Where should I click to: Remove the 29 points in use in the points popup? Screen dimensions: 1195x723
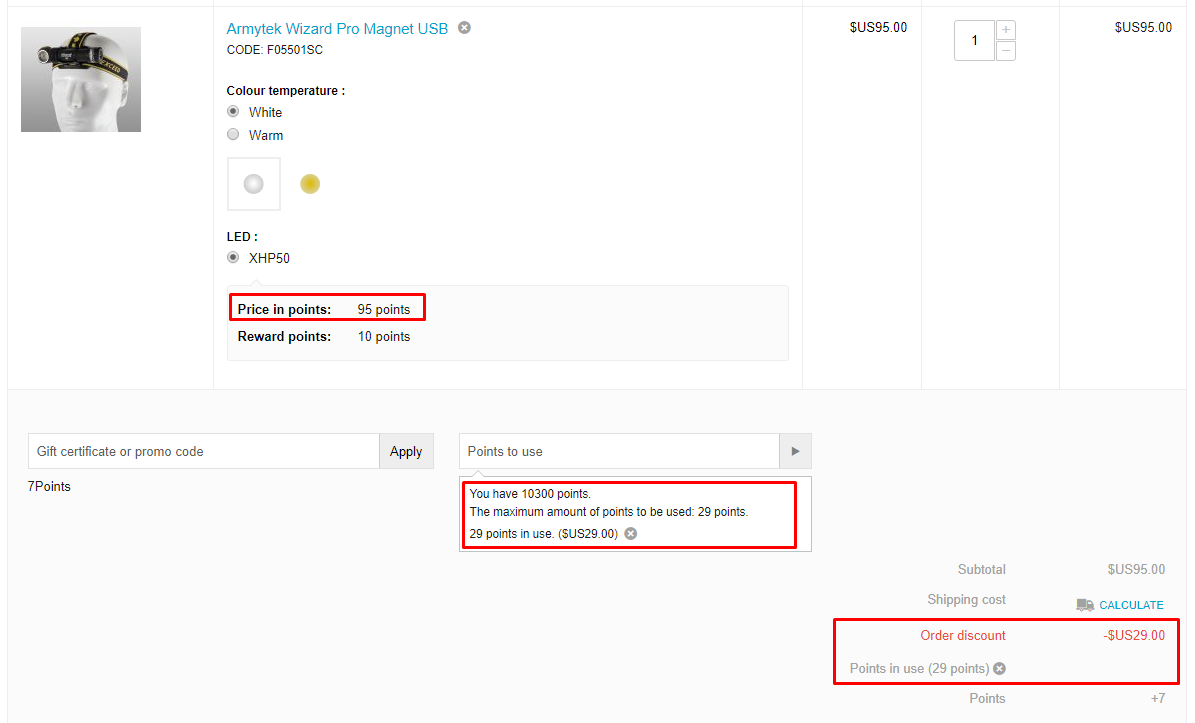click(631, 533)
